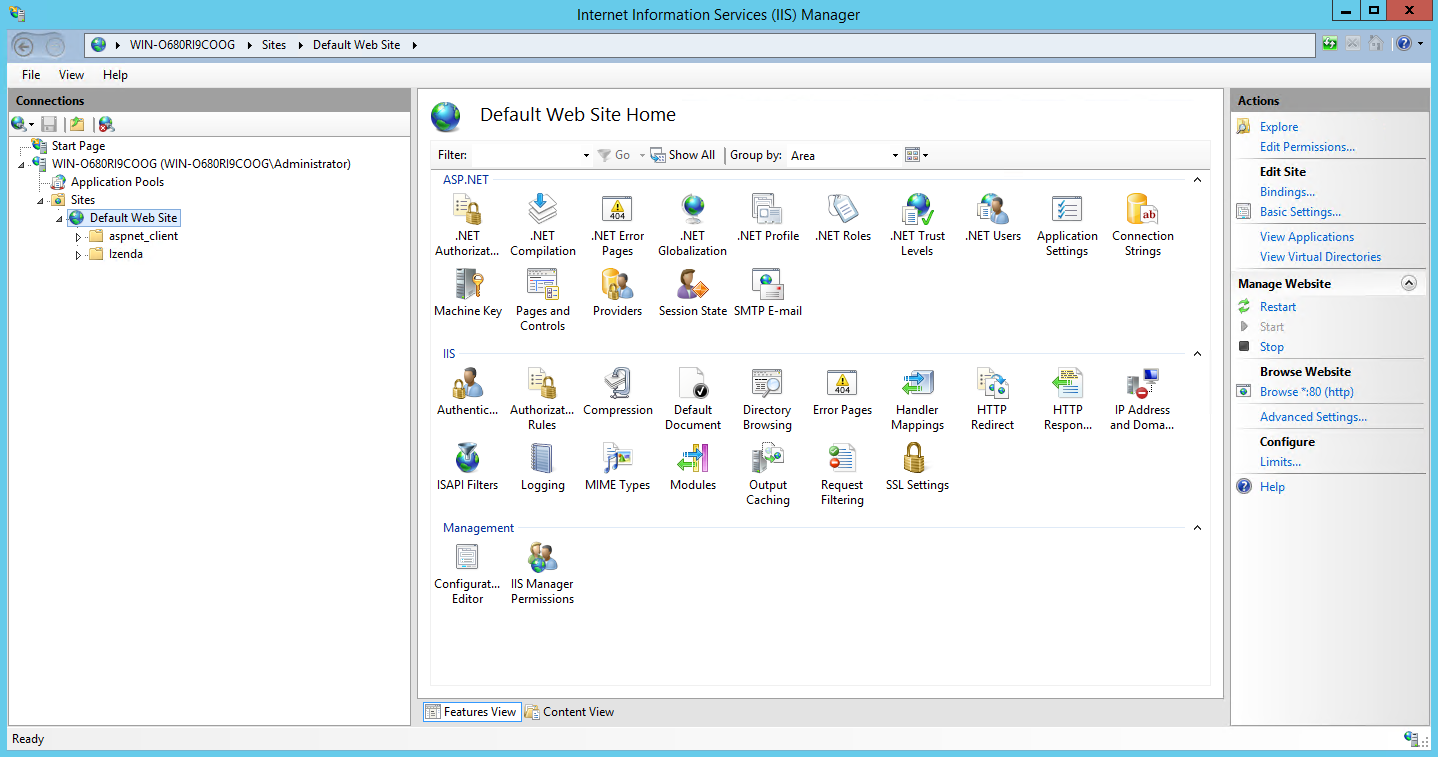Collapse the Default Web Site node
Image resolution: width=1438 pixels, height=757 pixels.
pos(60,219)
